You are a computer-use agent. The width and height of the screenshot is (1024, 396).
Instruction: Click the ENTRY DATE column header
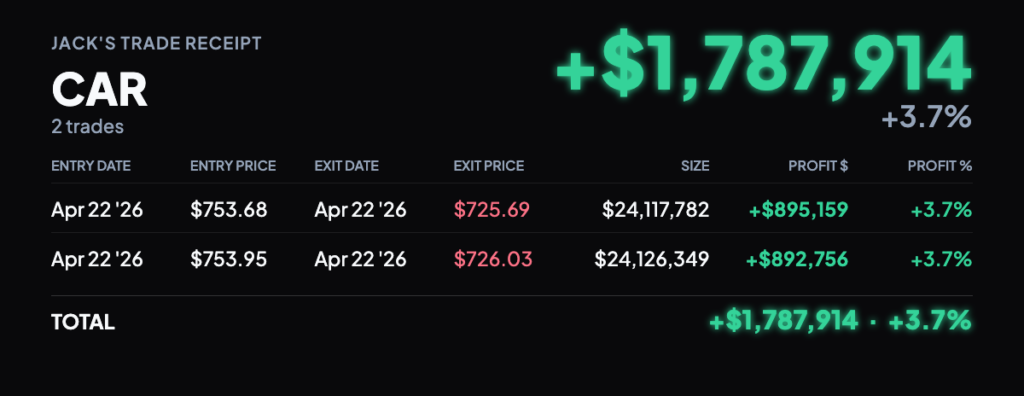pyautogui.click(x=91, y=166)
